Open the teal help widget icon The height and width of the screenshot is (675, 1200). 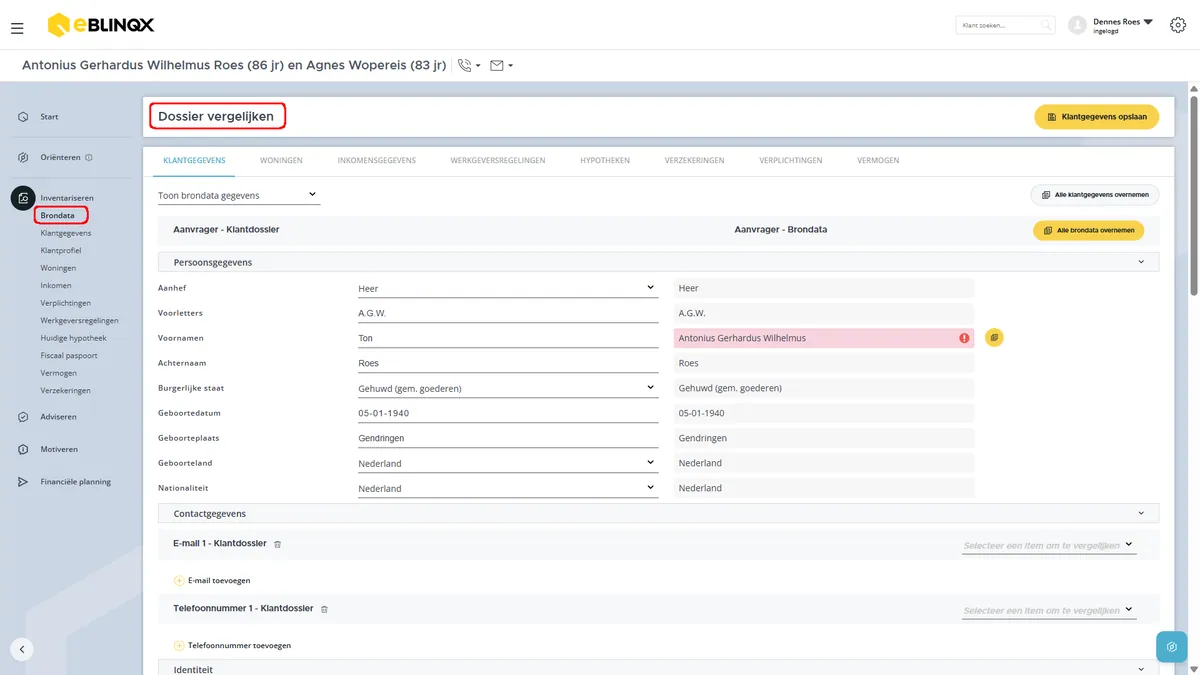click(1171, 647)
